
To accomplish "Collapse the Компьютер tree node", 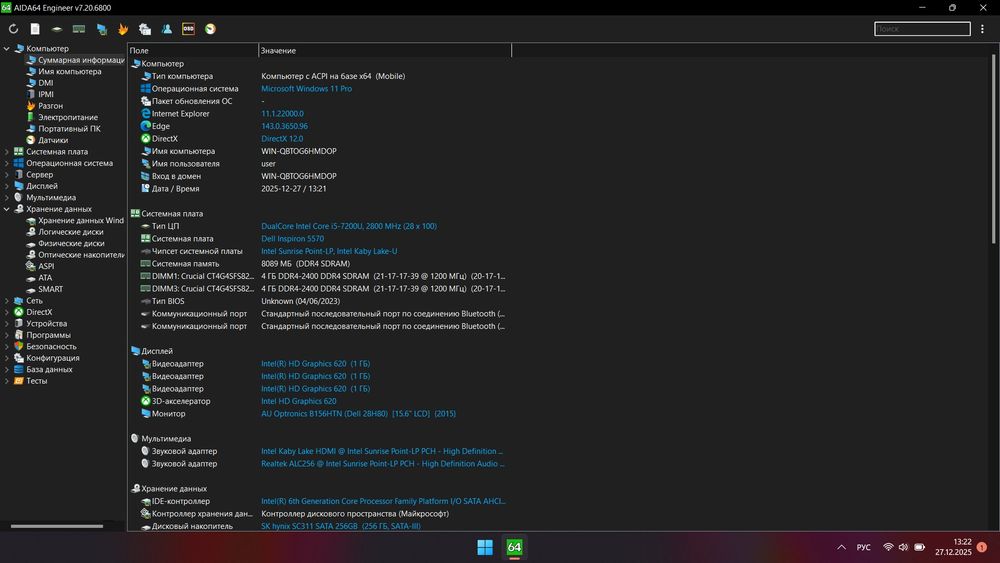I will pyautogui.click(x=6, y=48).
